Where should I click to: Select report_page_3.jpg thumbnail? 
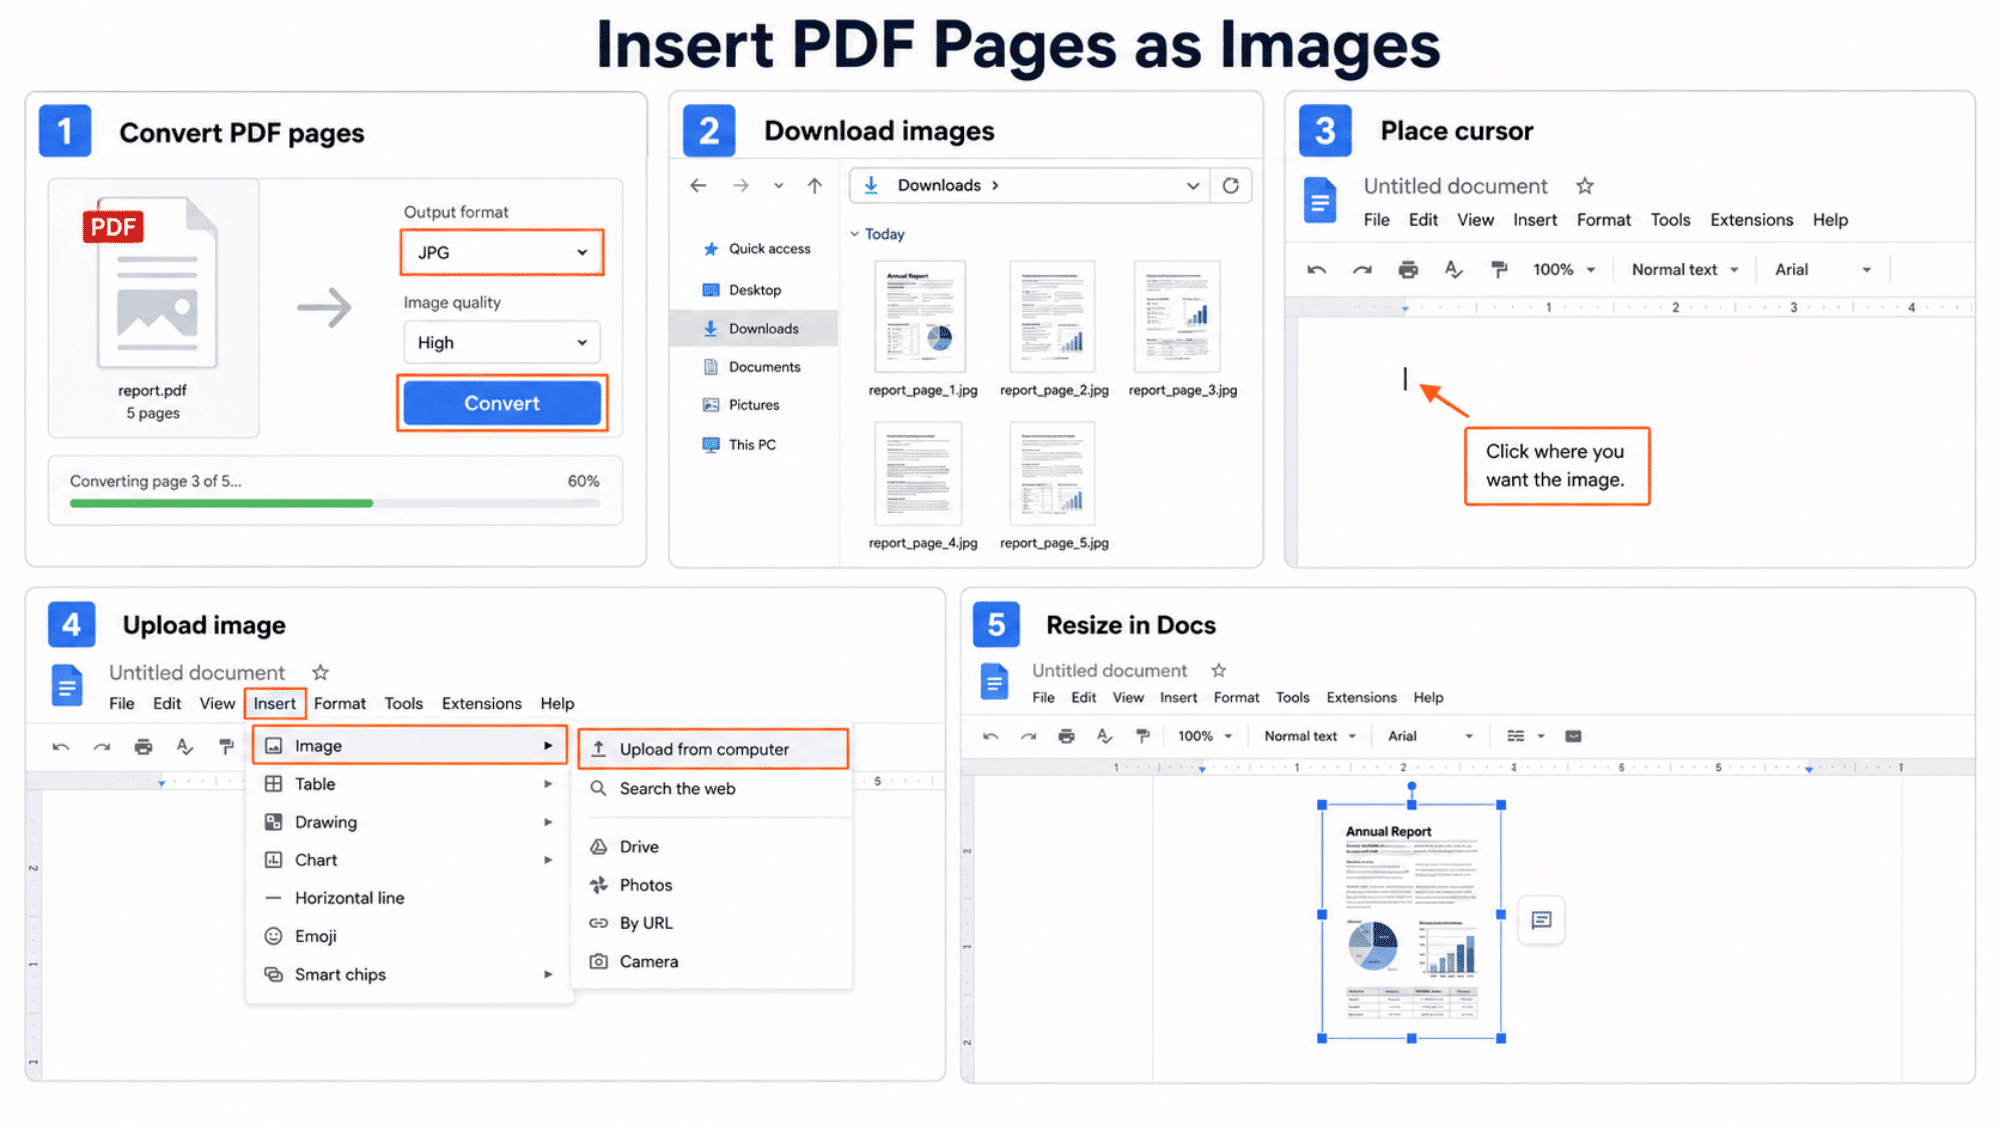pyautogui.click(x=1178, y=318)
